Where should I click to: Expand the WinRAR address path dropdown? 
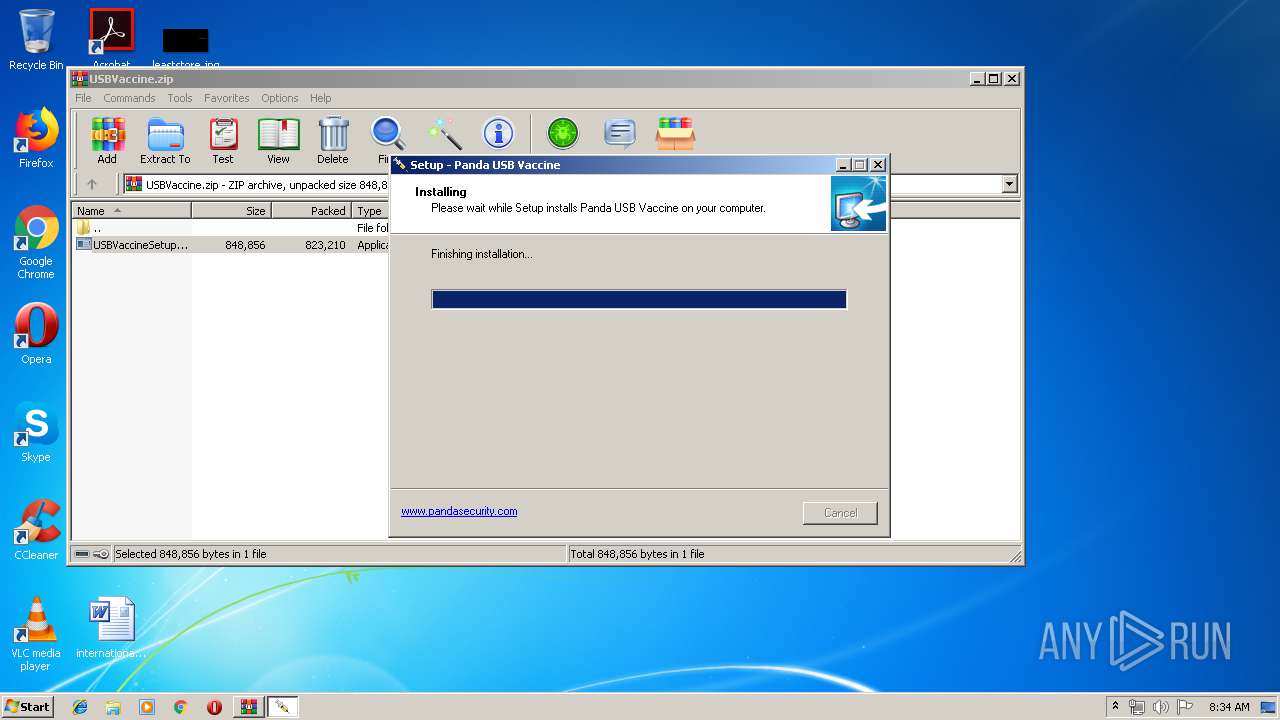coord(1009,184)
